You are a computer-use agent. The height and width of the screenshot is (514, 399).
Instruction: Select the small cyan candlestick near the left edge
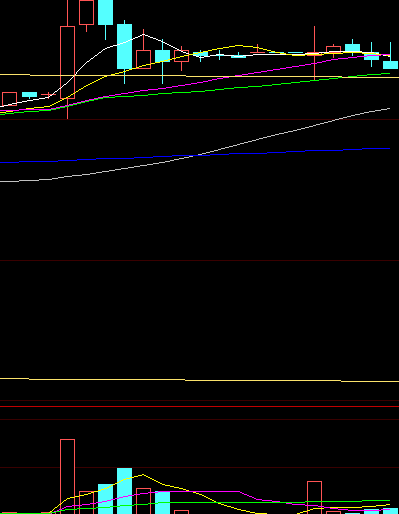click(x=29, y=95)
